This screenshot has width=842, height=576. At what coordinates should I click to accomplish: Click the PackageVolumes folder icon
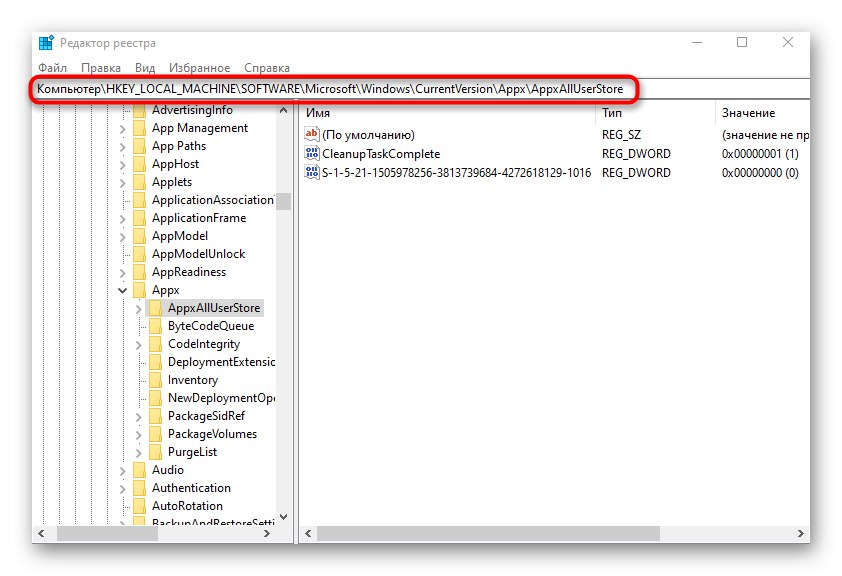156,434
